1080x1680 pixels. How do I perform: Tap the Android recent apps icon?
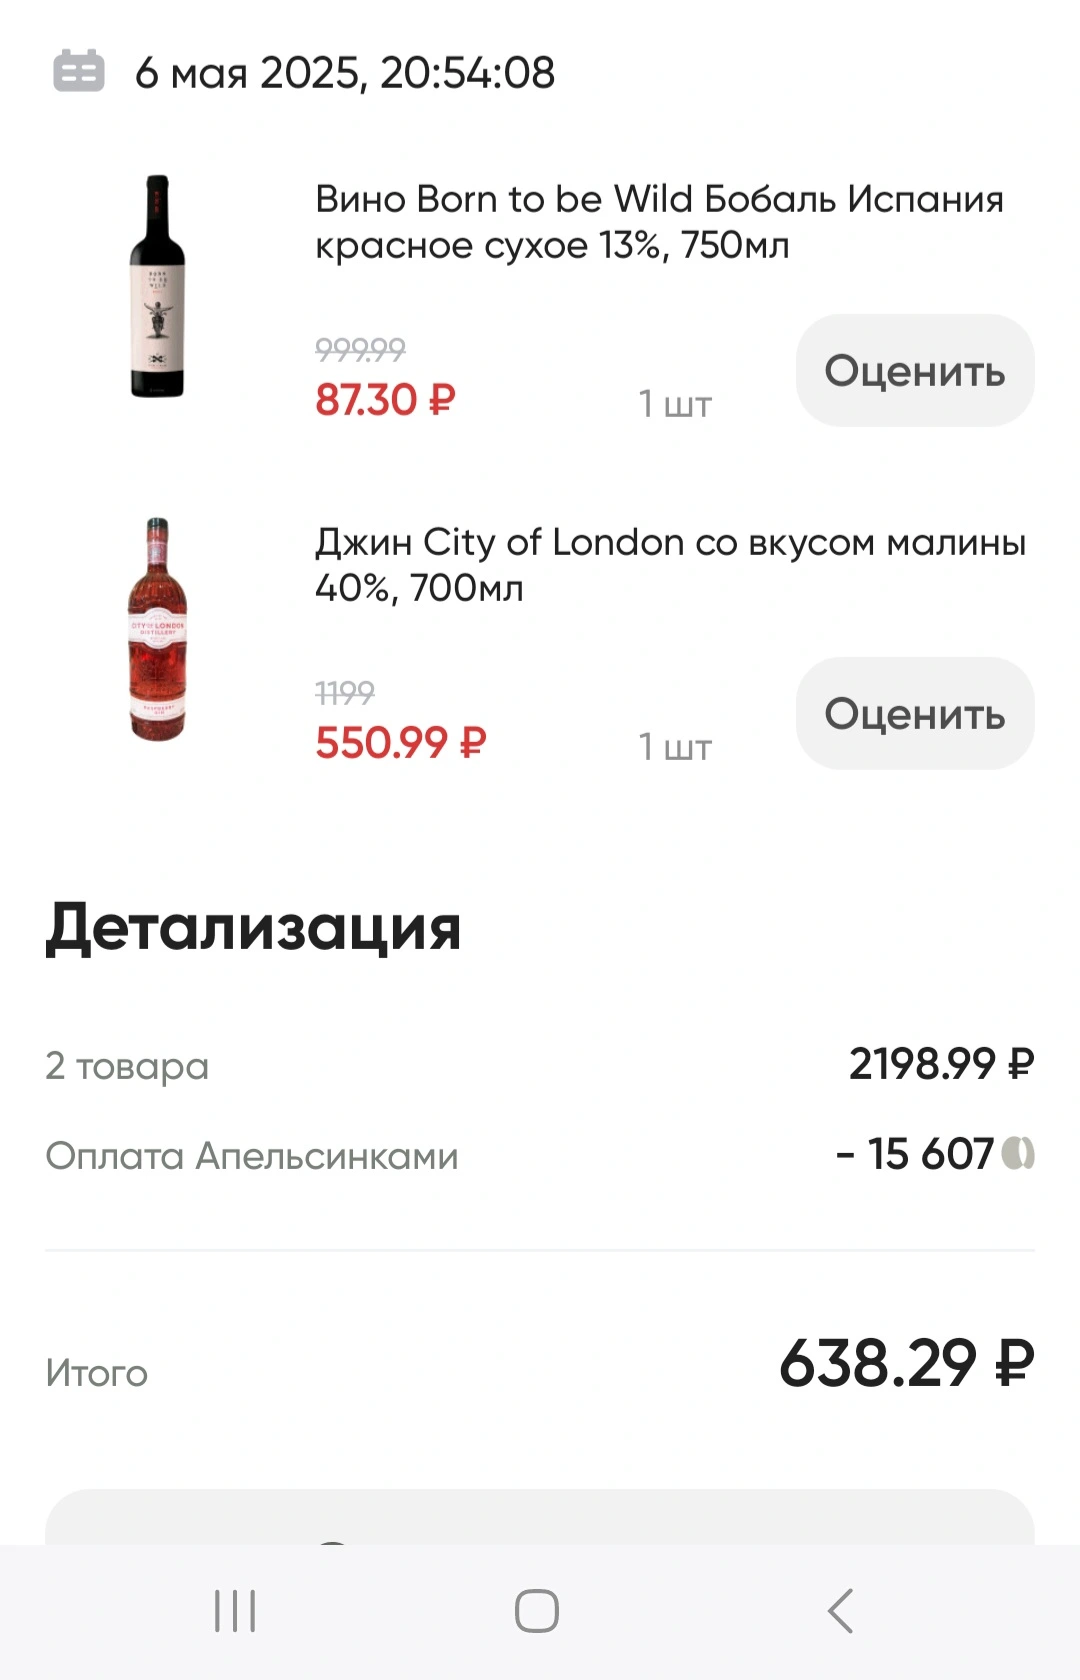pyautogui.click(x=235, y=1611)
